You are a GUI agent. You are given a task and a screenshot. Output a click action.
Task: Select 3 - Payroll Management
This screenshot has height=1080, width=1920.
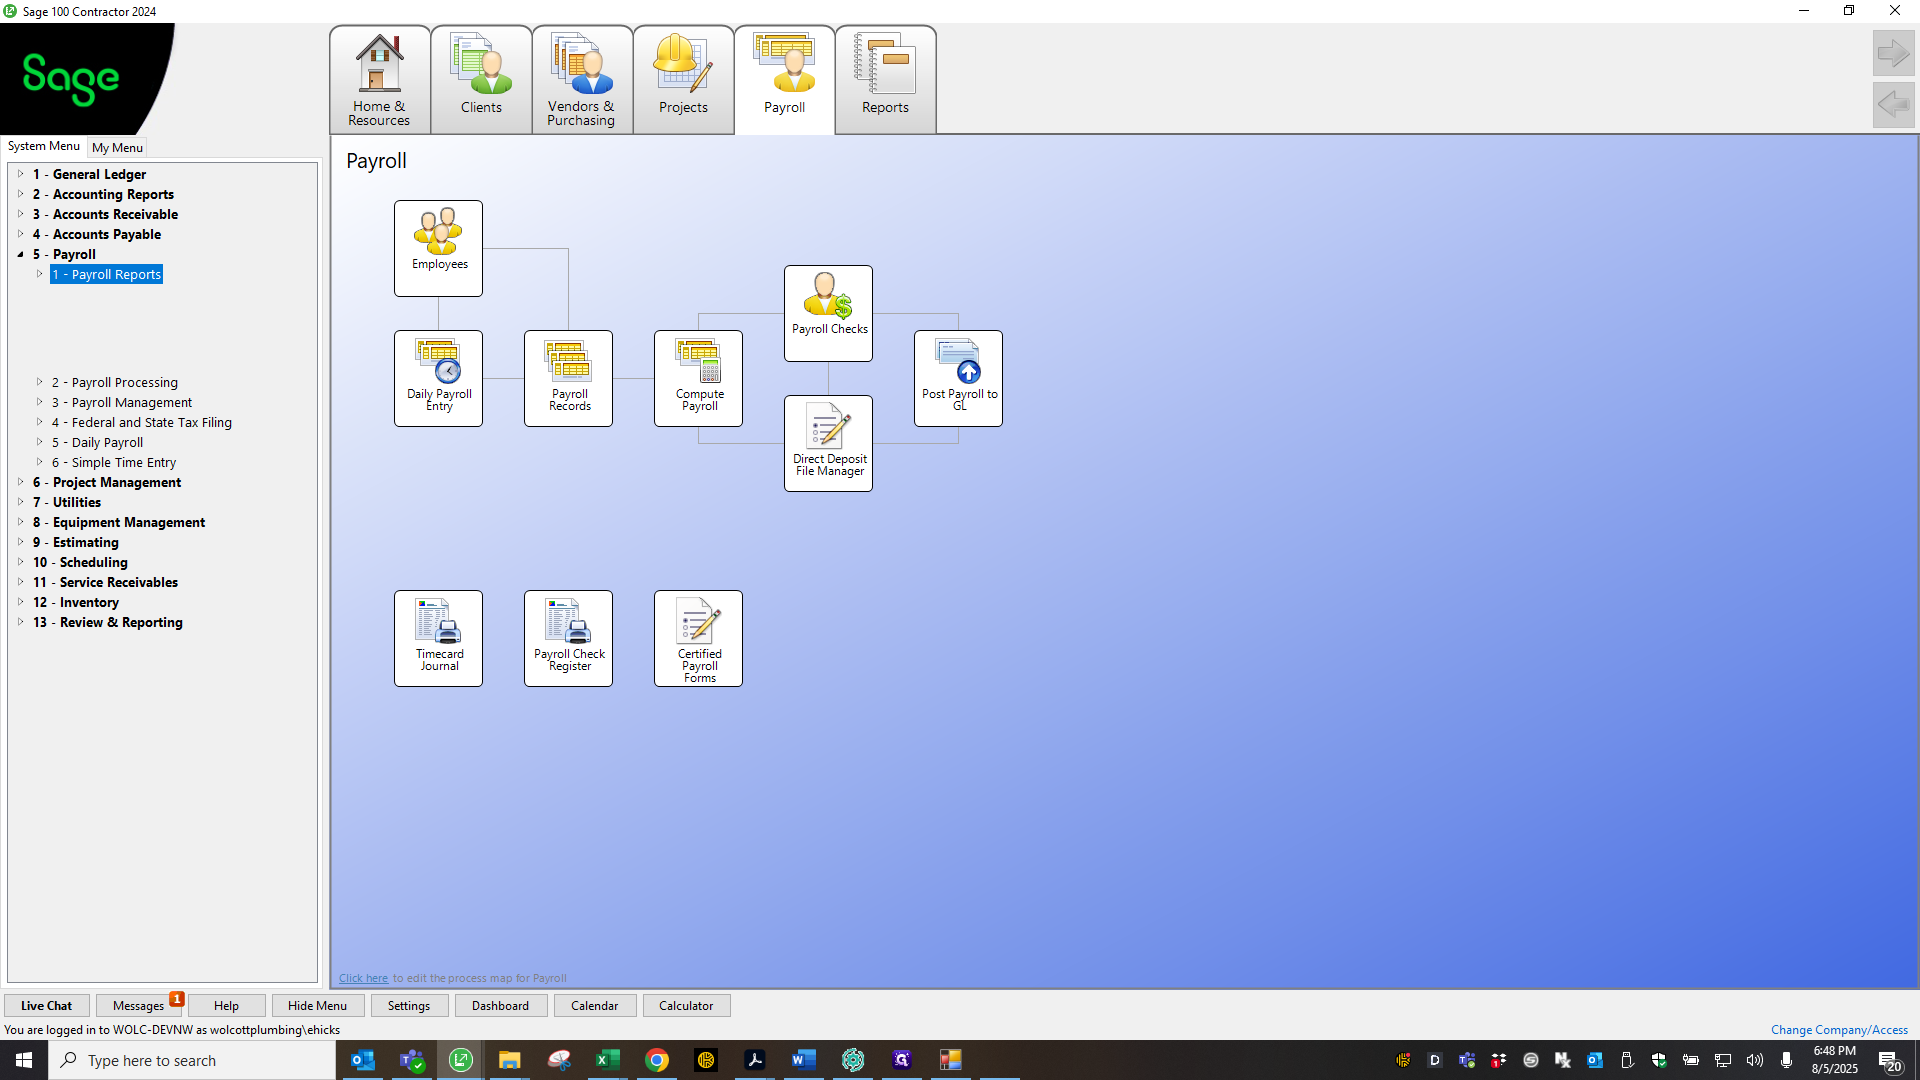(122, 402)
